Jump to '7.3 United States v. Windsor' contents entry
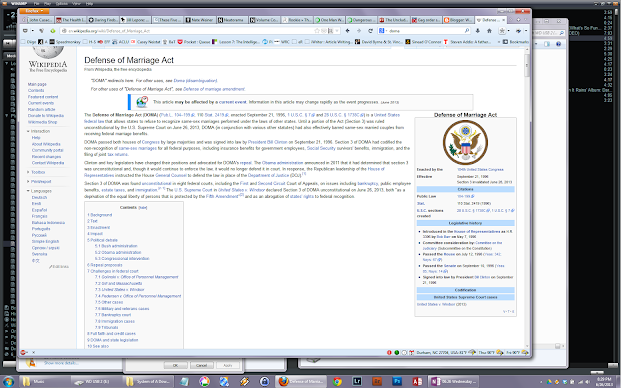This screenshot has width=640, height=388. [120, 289]
